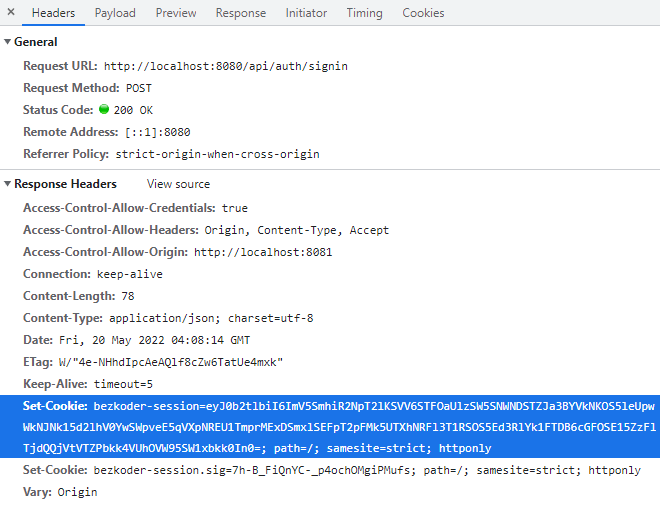This screenshot has width=660, height=510.
Task: Click the green status code indicator dot
Action: [x=103, y=110]
